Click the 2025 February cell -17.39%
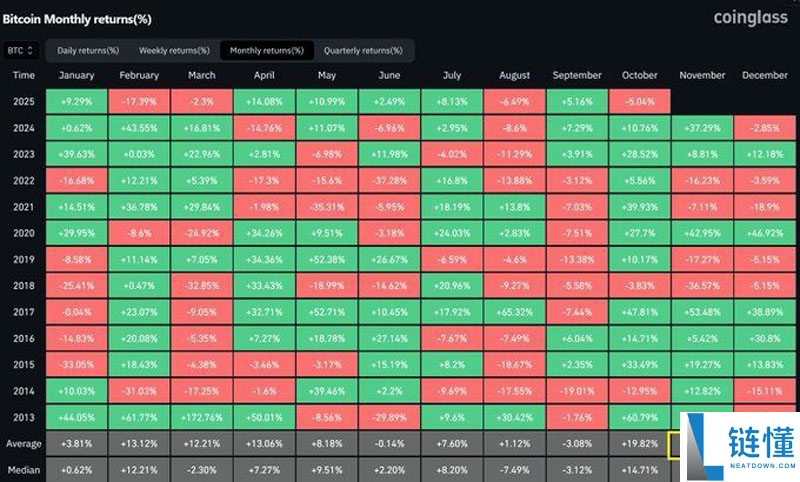The image size is (800, 482). [139, 102]
